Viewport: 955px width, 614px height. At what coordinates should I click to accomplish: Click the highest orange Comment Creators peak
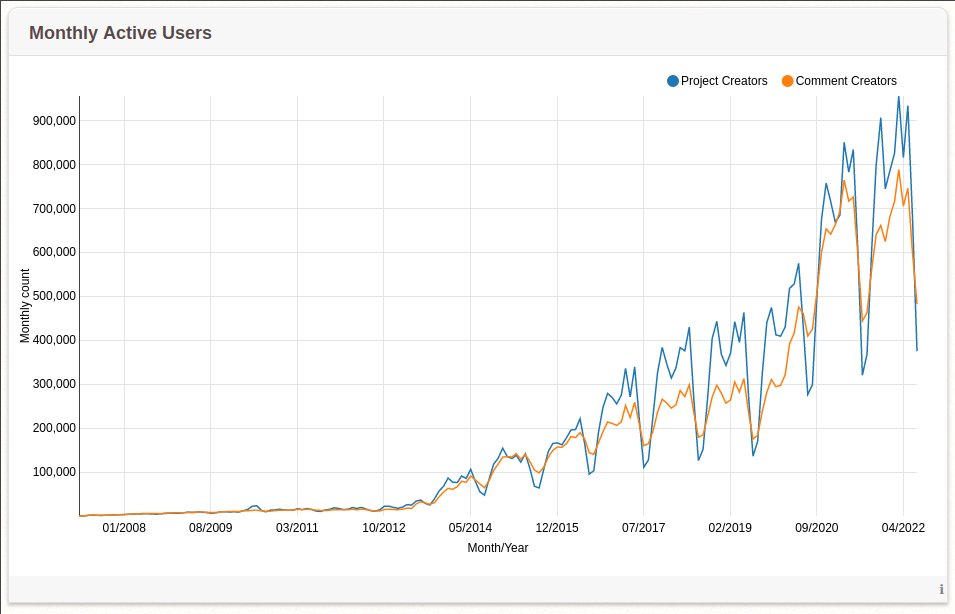pos(898,170)
